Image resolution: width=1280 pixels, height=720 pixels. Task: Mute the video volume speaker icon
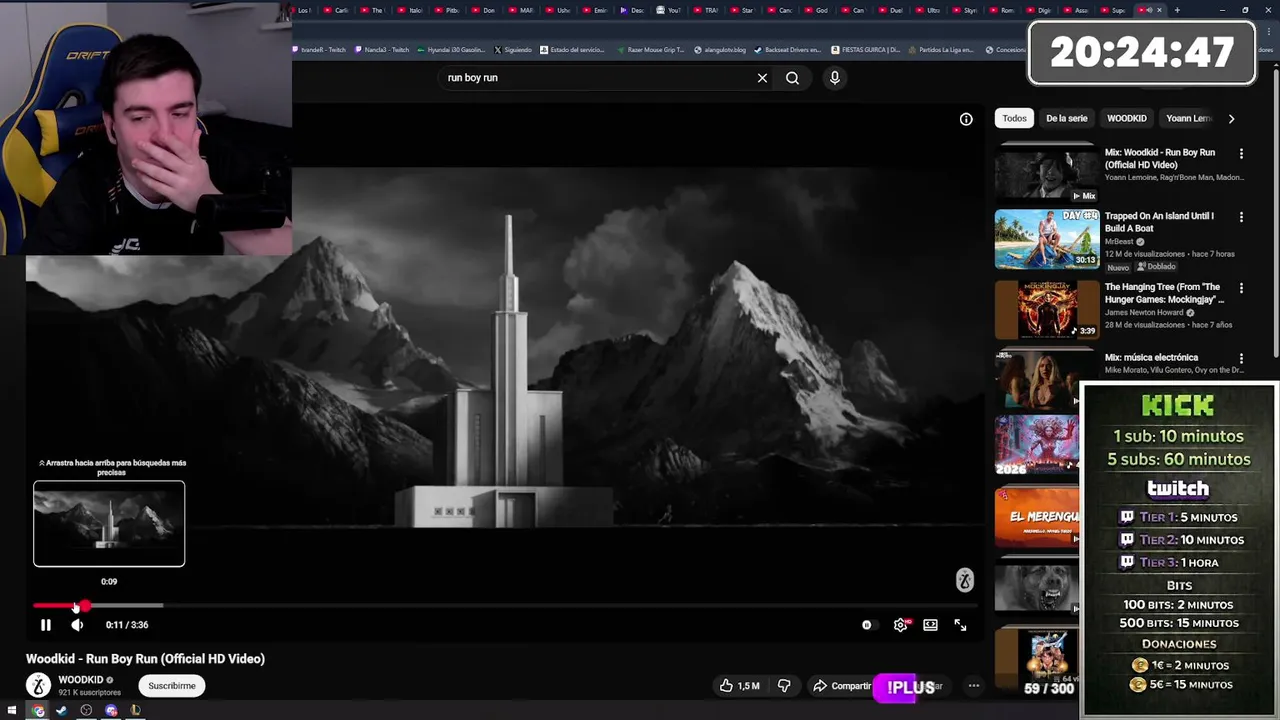pos(77,625)
